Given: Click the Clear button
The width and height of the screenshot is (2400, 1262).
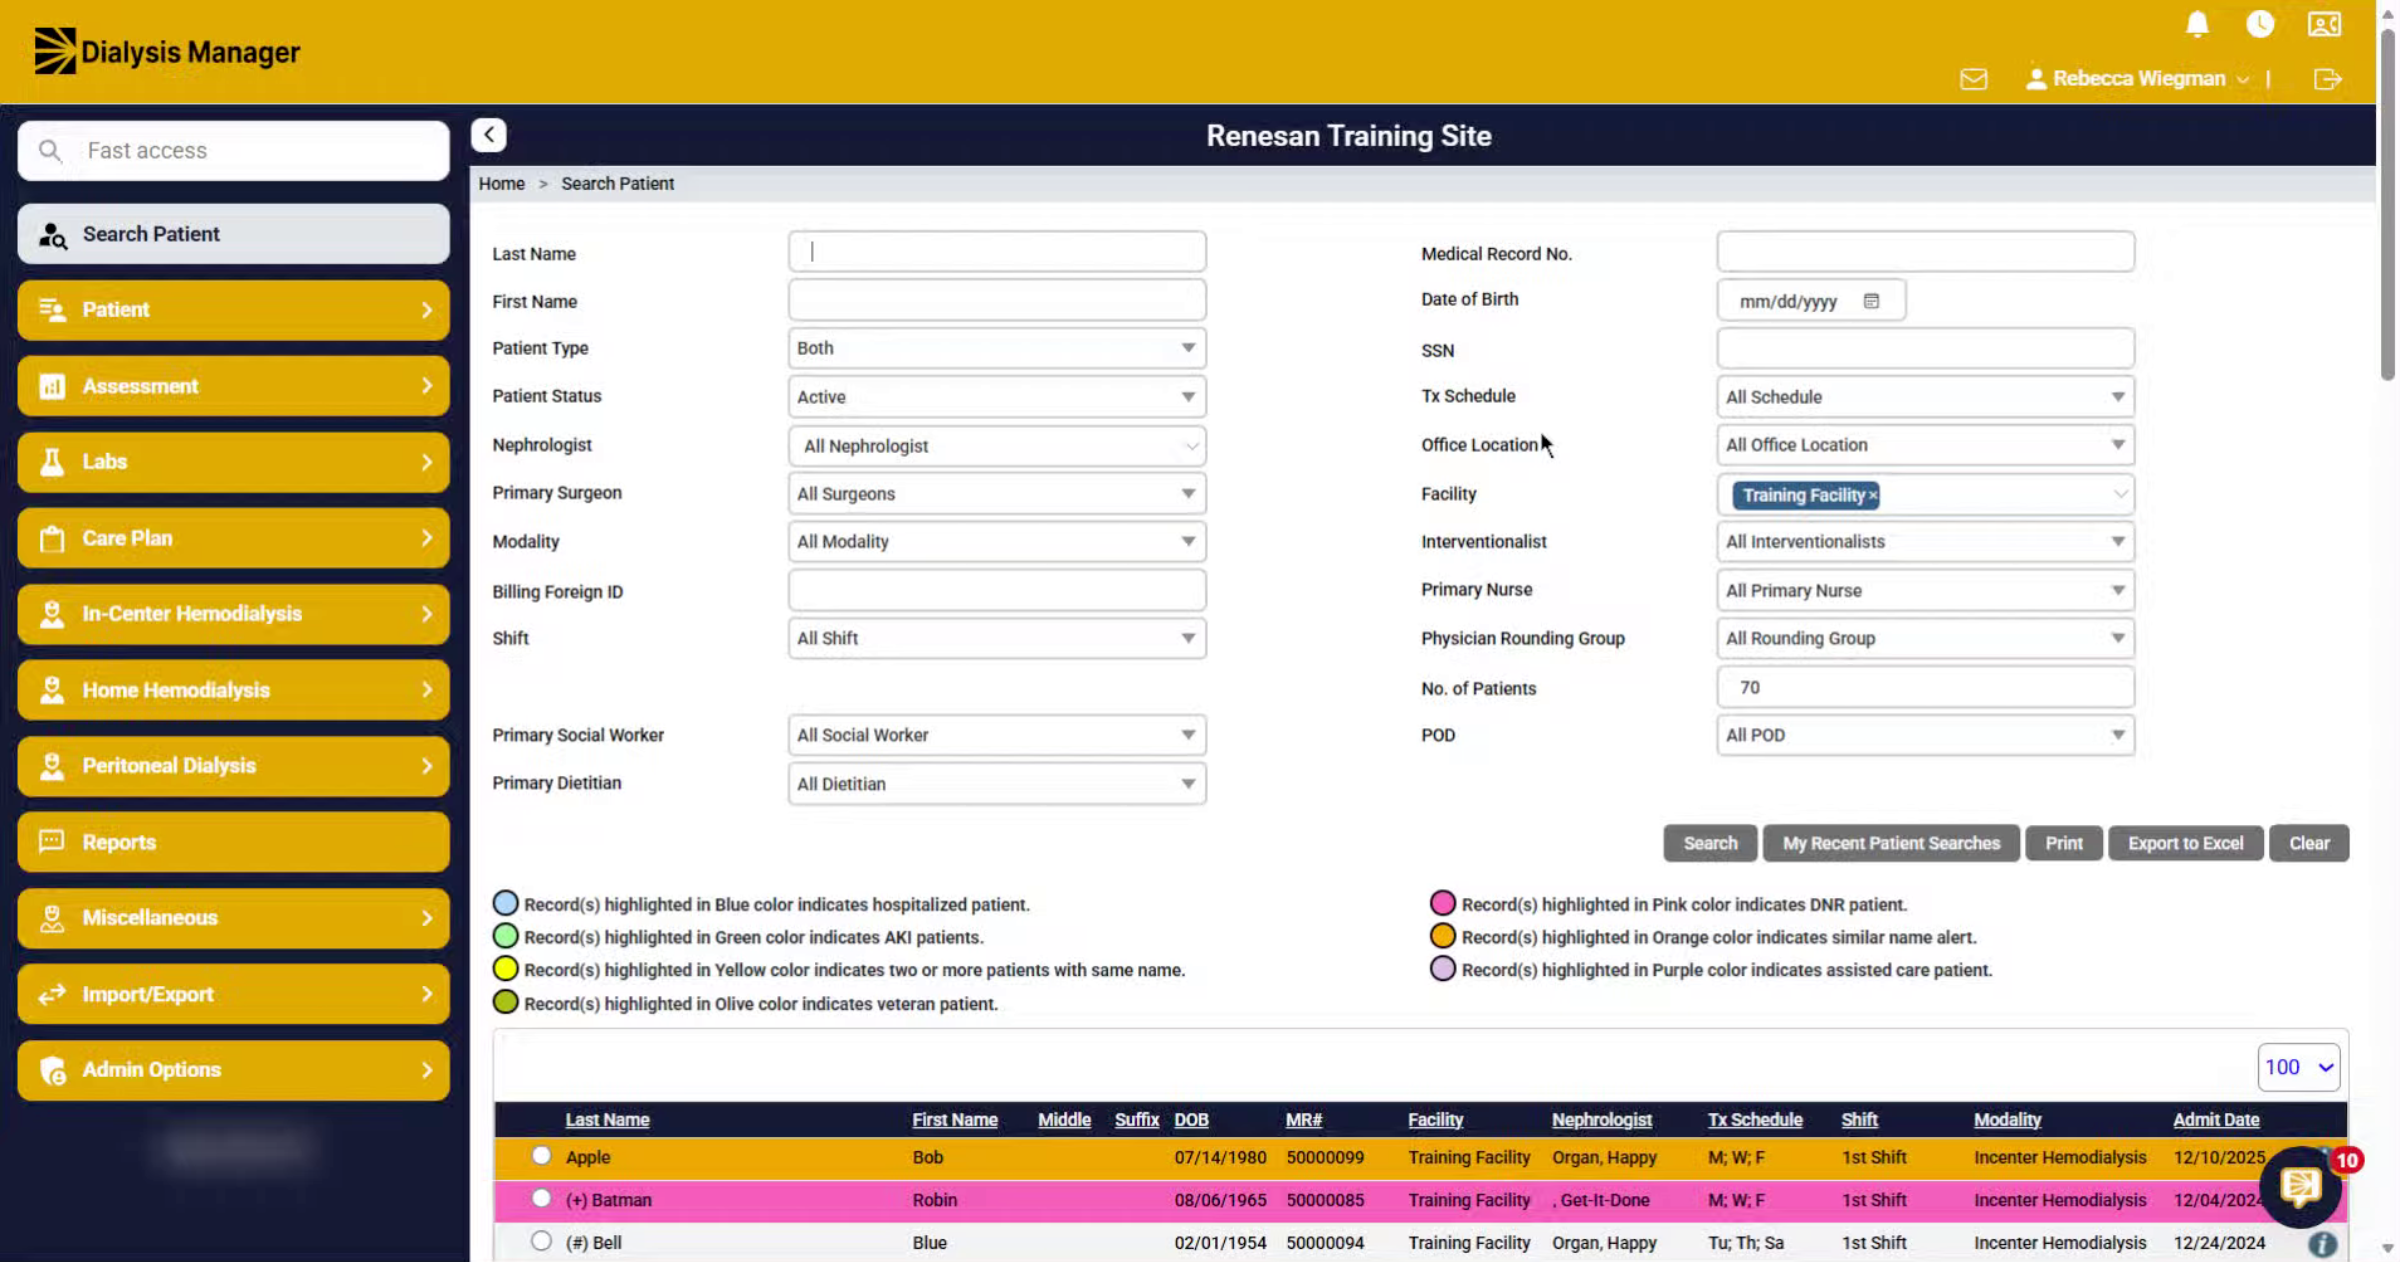Looking at the screenshot, I should click(x=2309, y=843).
